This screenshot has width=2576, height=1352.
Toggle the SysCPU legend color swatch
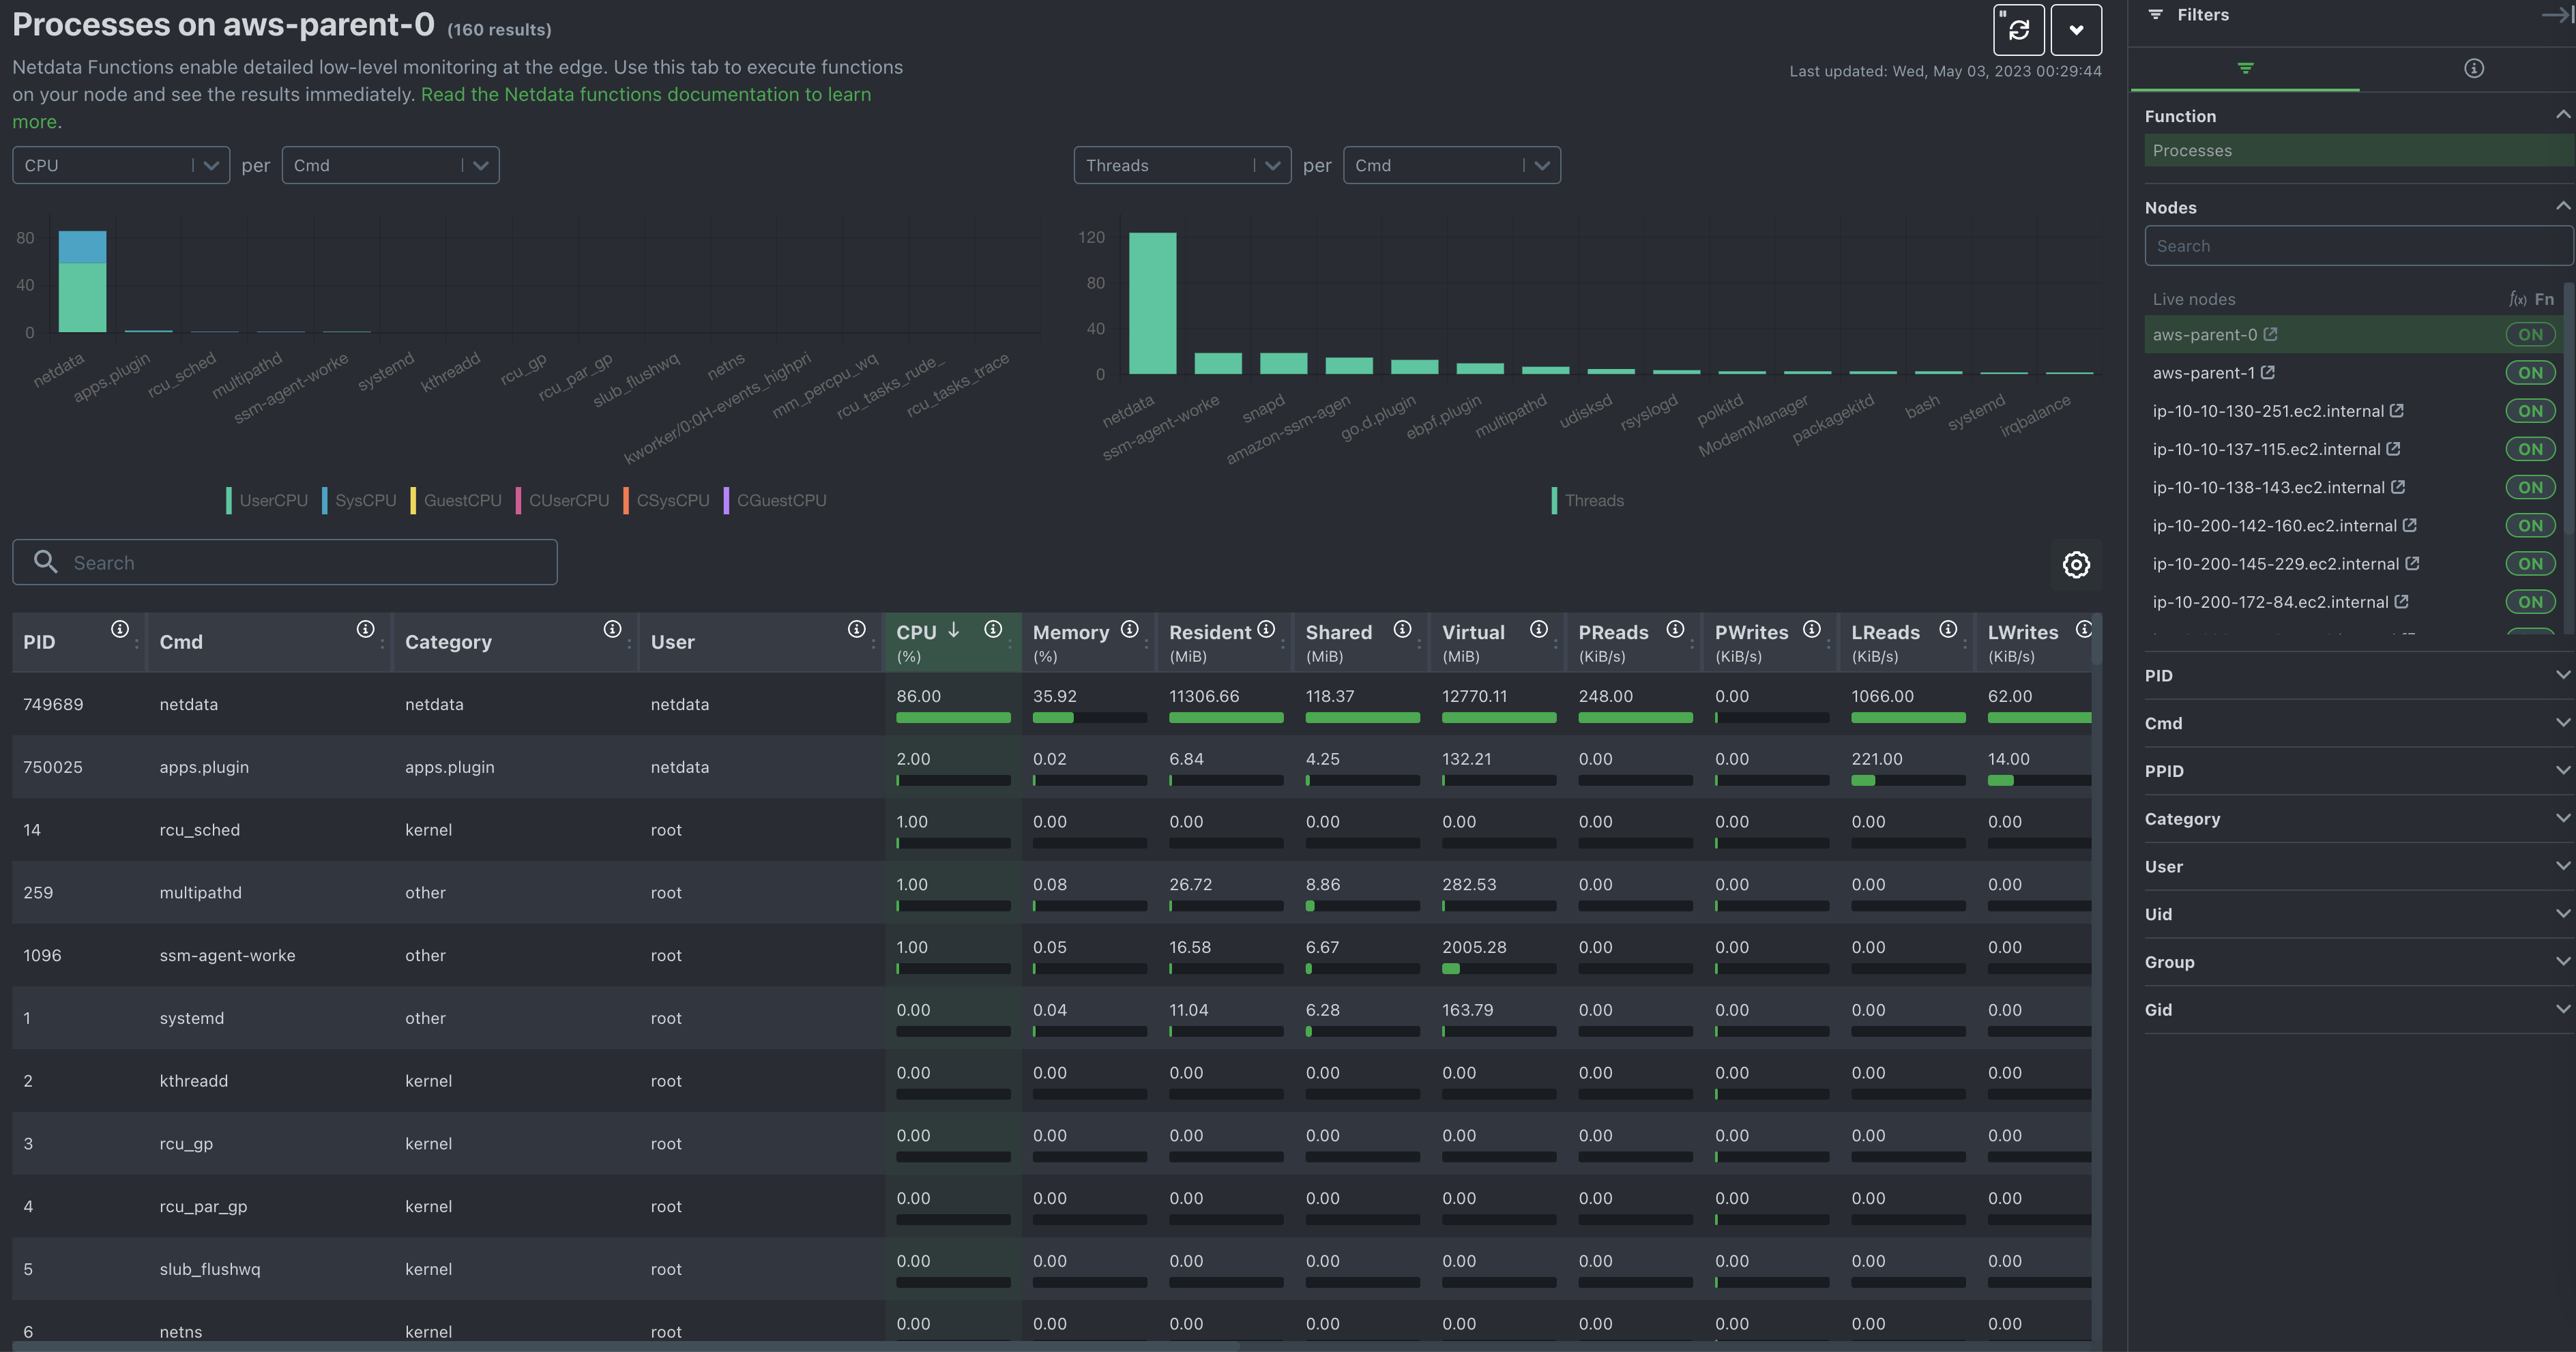click(325, 500)
